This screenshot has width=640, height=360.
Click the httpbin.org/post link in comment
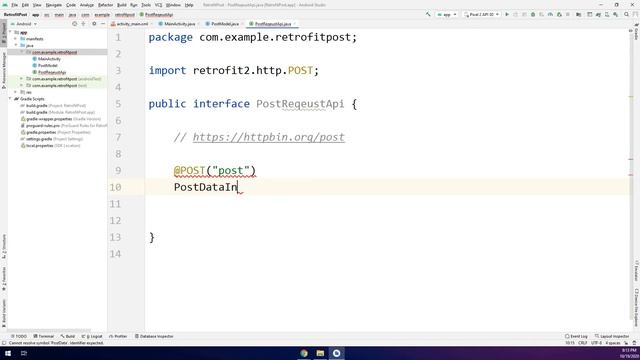[x=269, y=137]
